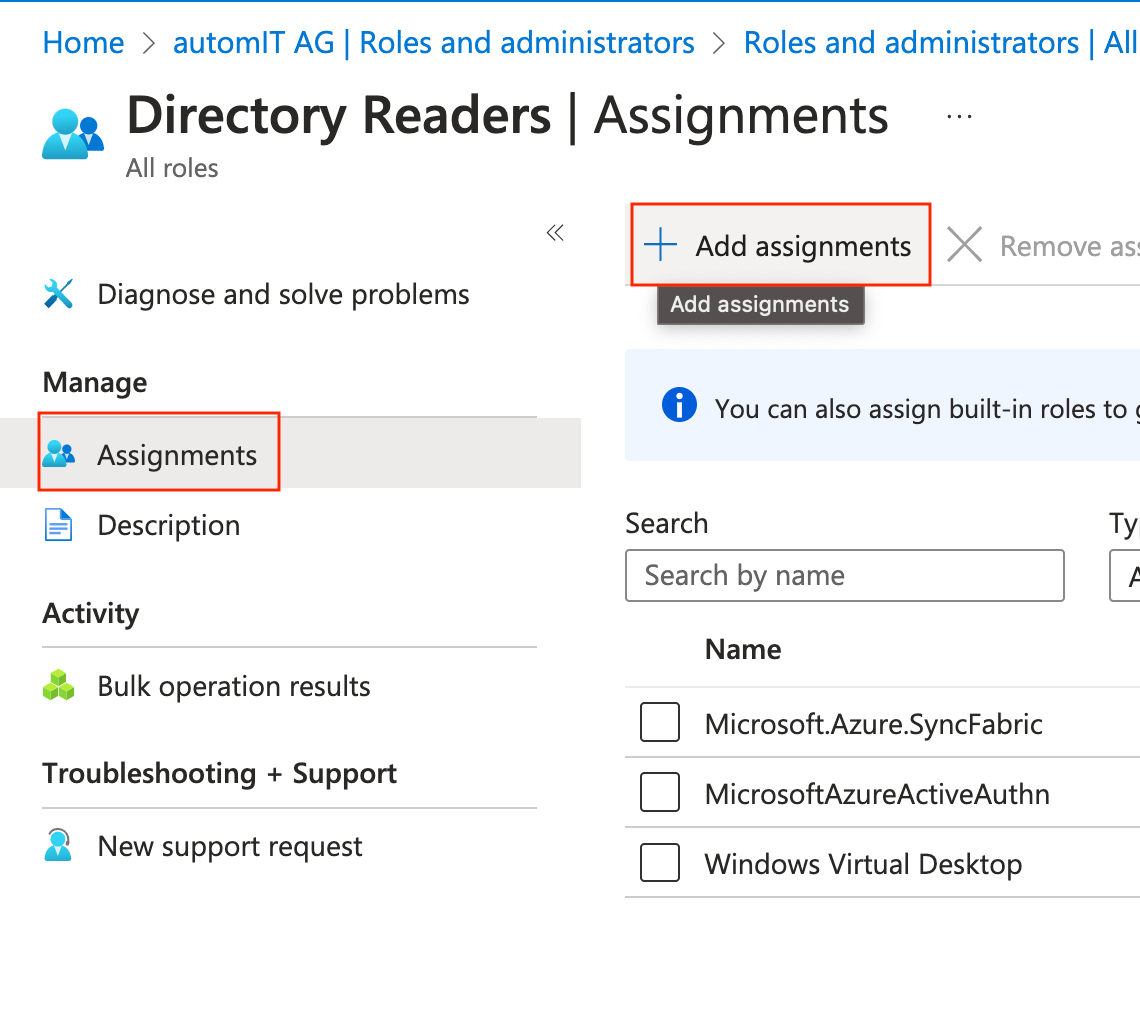The height and width of the screenshot is (1010, 1140).
Task: Click the Directory Readers role header icon
Action: [x=73, y=134]
